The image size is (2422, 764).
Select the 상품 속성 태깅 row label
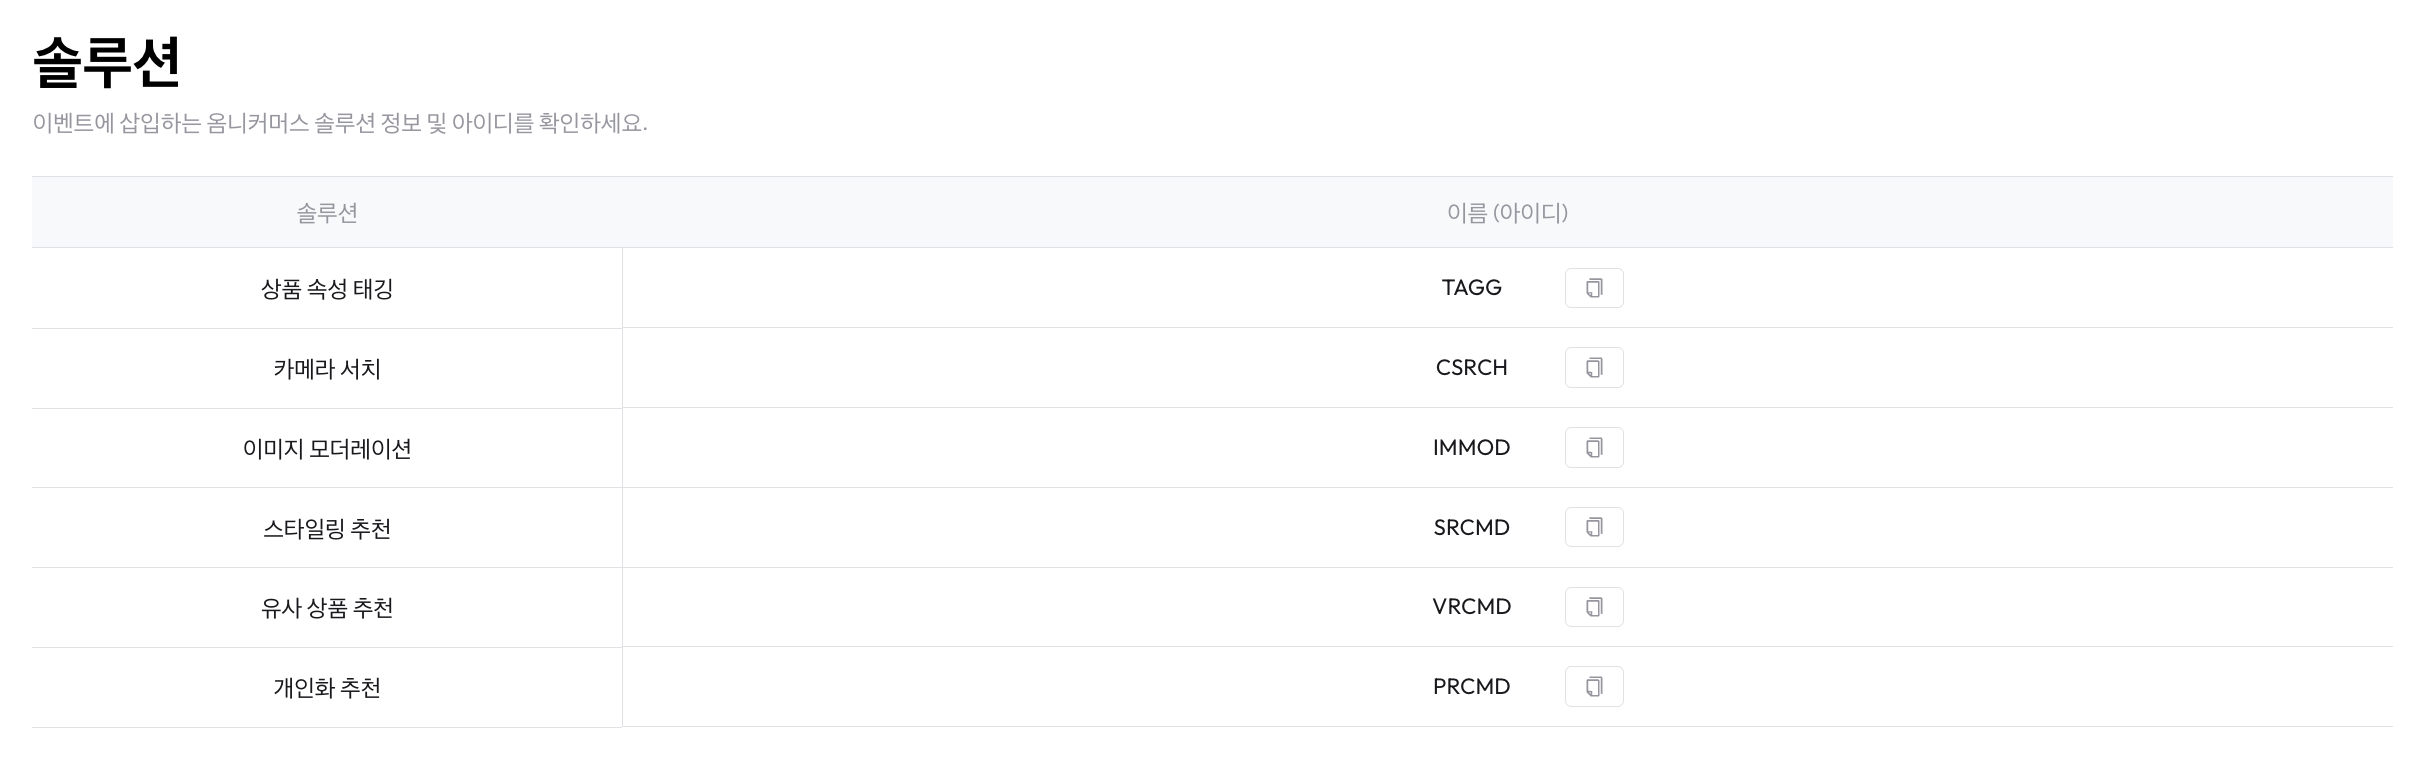click(x=327, y=289)
